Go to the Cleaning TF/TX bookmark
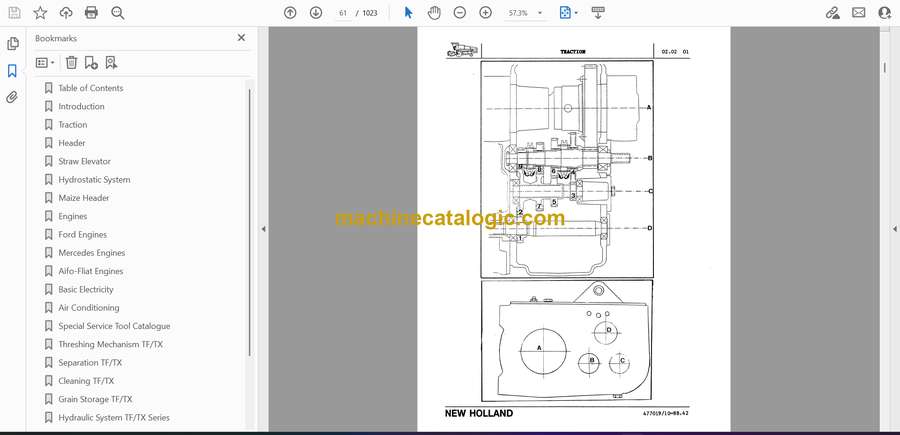 click(86, 381)
